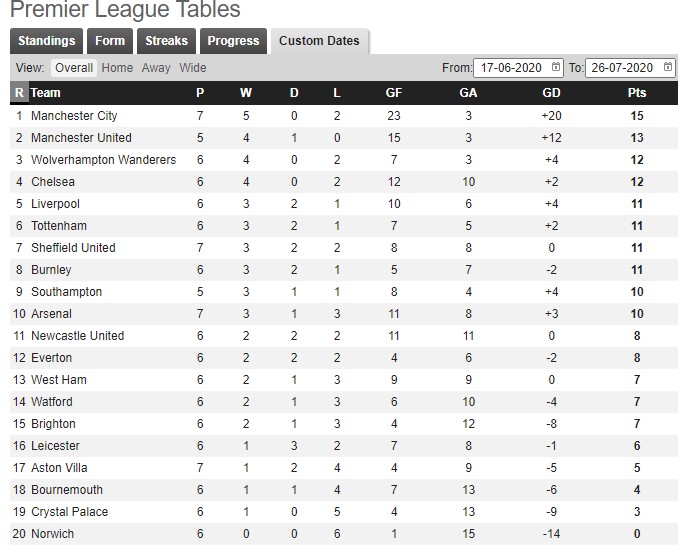This screenshot has height=555, width=697.
Task: Sort by the GD column header
Action: (x=551, y=93)
